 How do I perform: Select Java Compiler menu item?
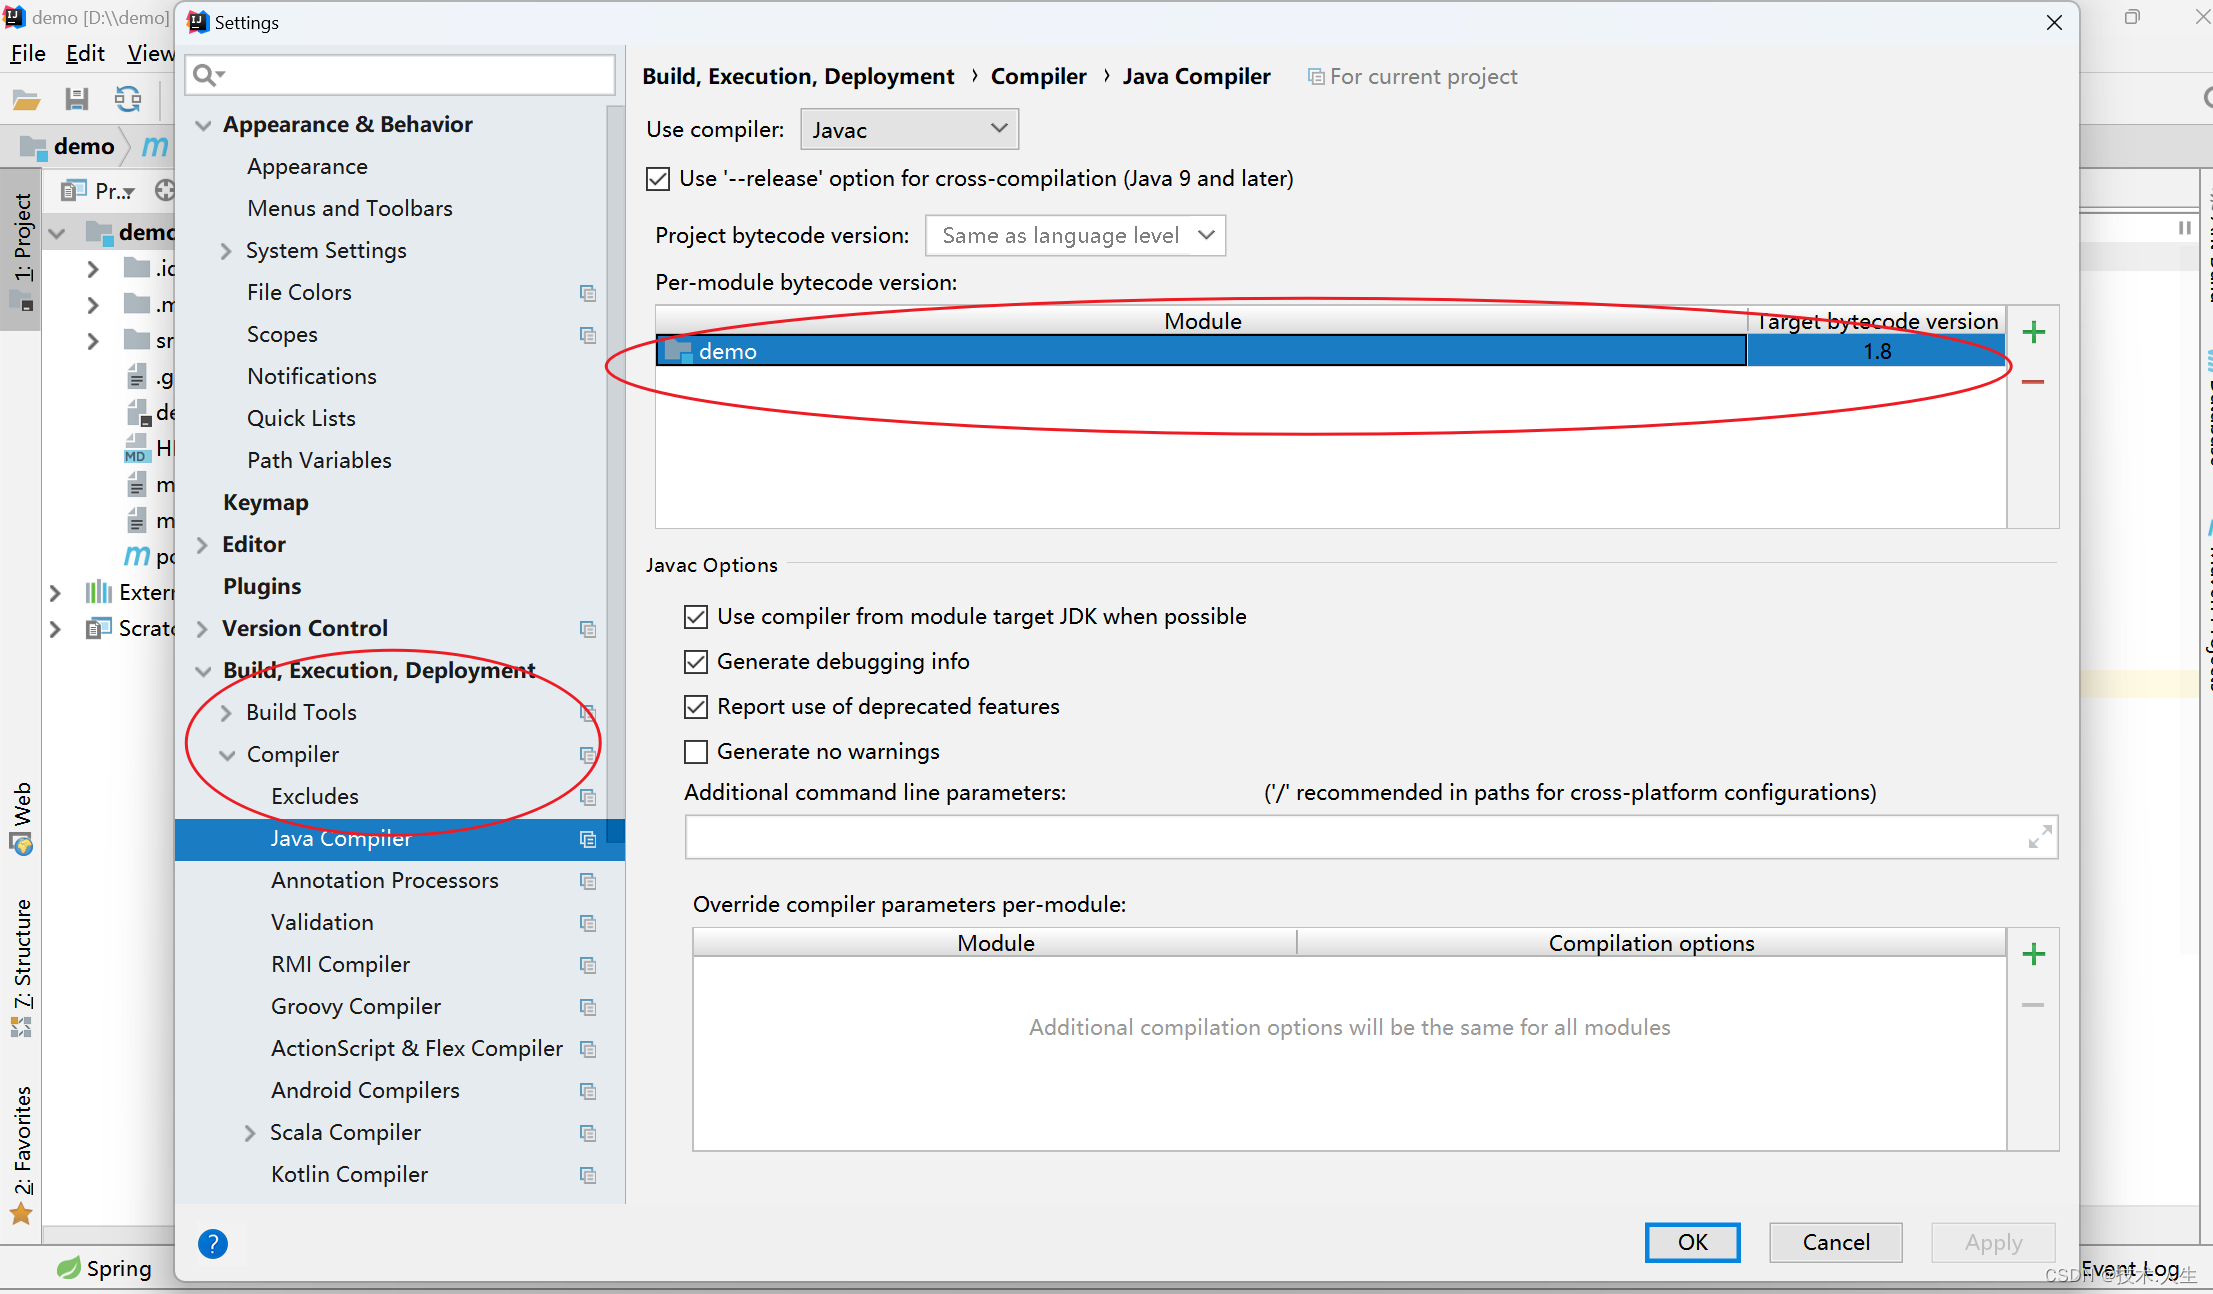(x=340, y=838)
